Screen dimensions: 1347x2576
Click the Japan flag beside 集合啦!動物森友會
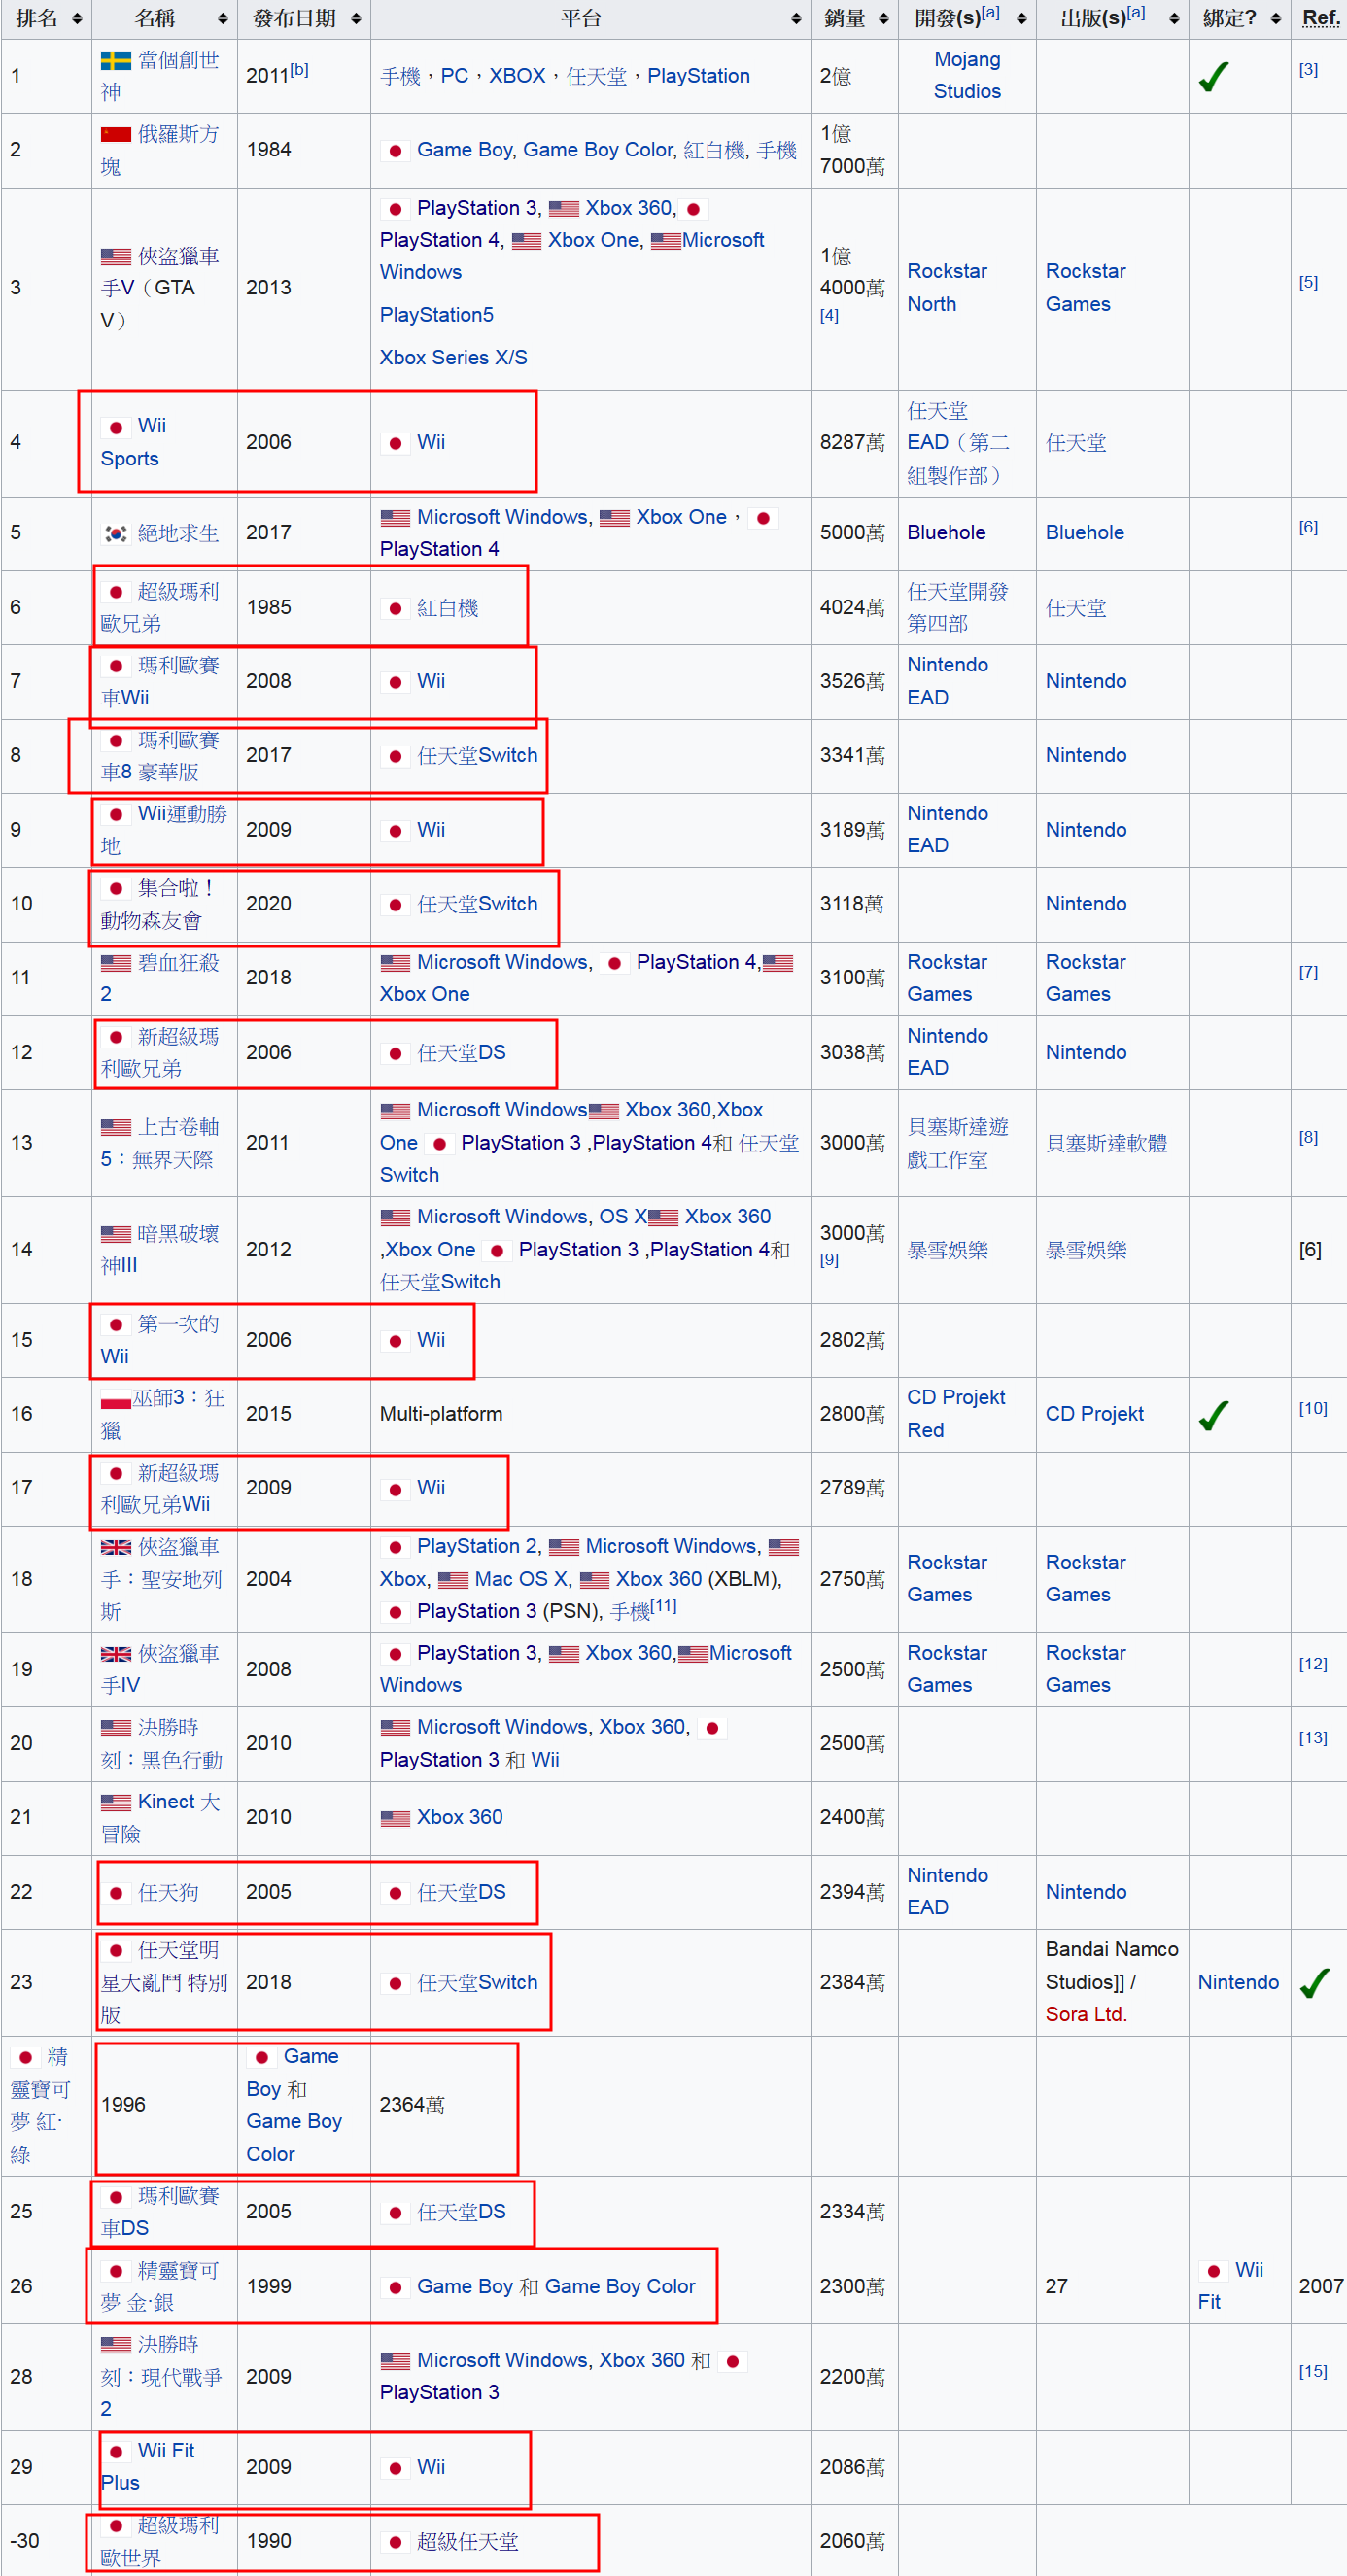tap(116, 889)
